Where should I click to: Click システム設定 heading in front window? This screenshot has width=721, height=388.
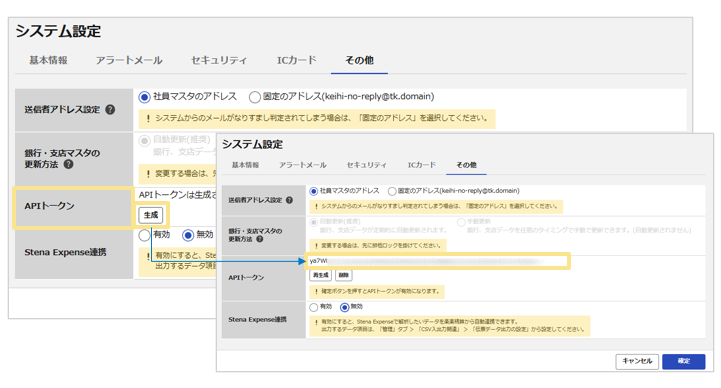point(252,144)
